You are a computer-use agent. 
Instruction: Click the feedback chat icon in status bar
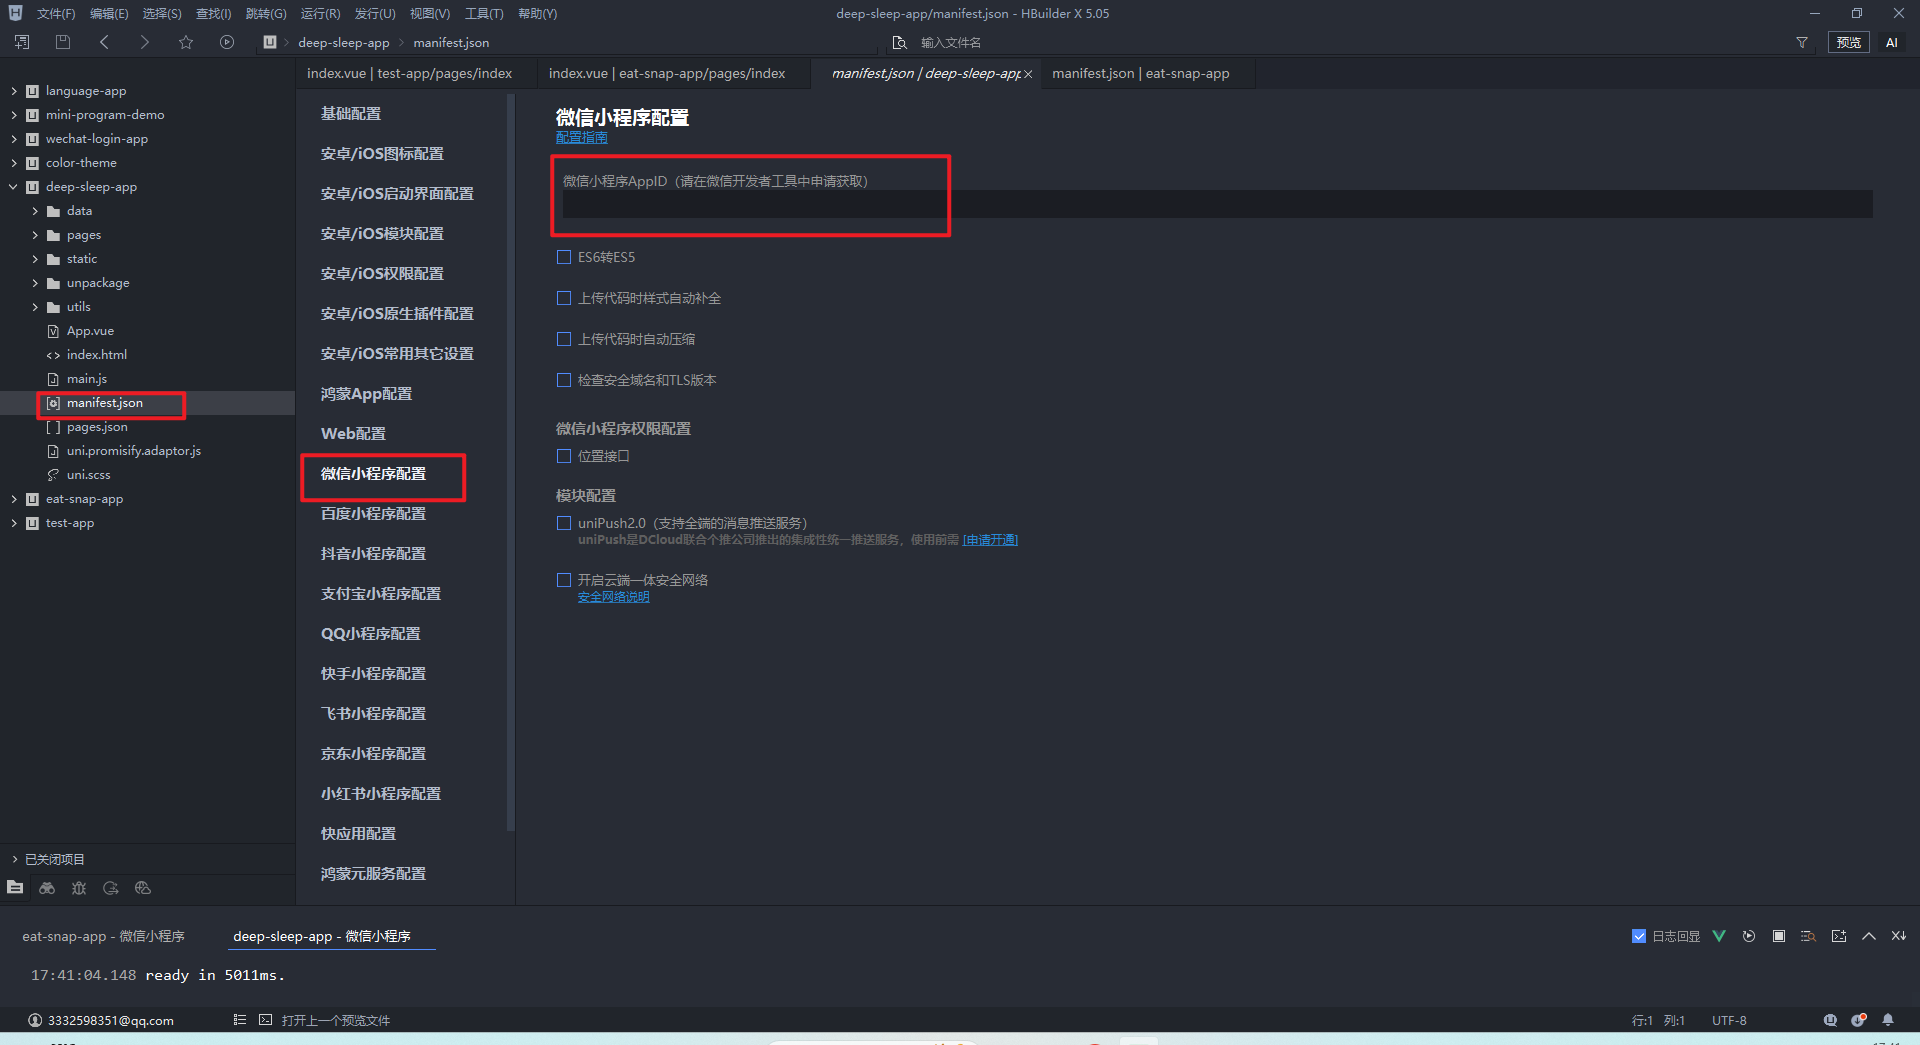click(x=1830, y=1020)
